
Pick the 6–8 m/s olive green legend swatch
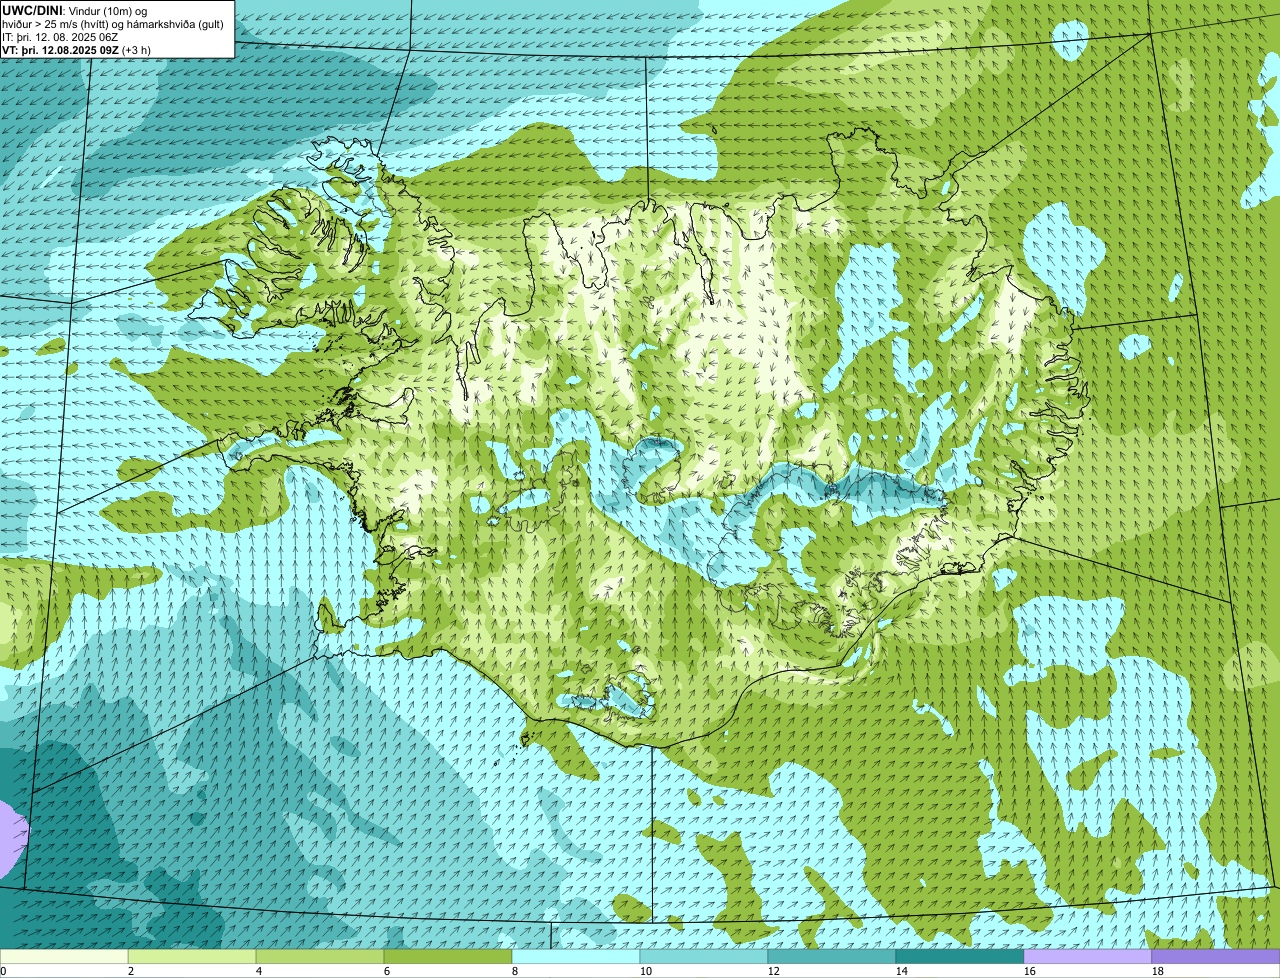(x=448, y=957)
